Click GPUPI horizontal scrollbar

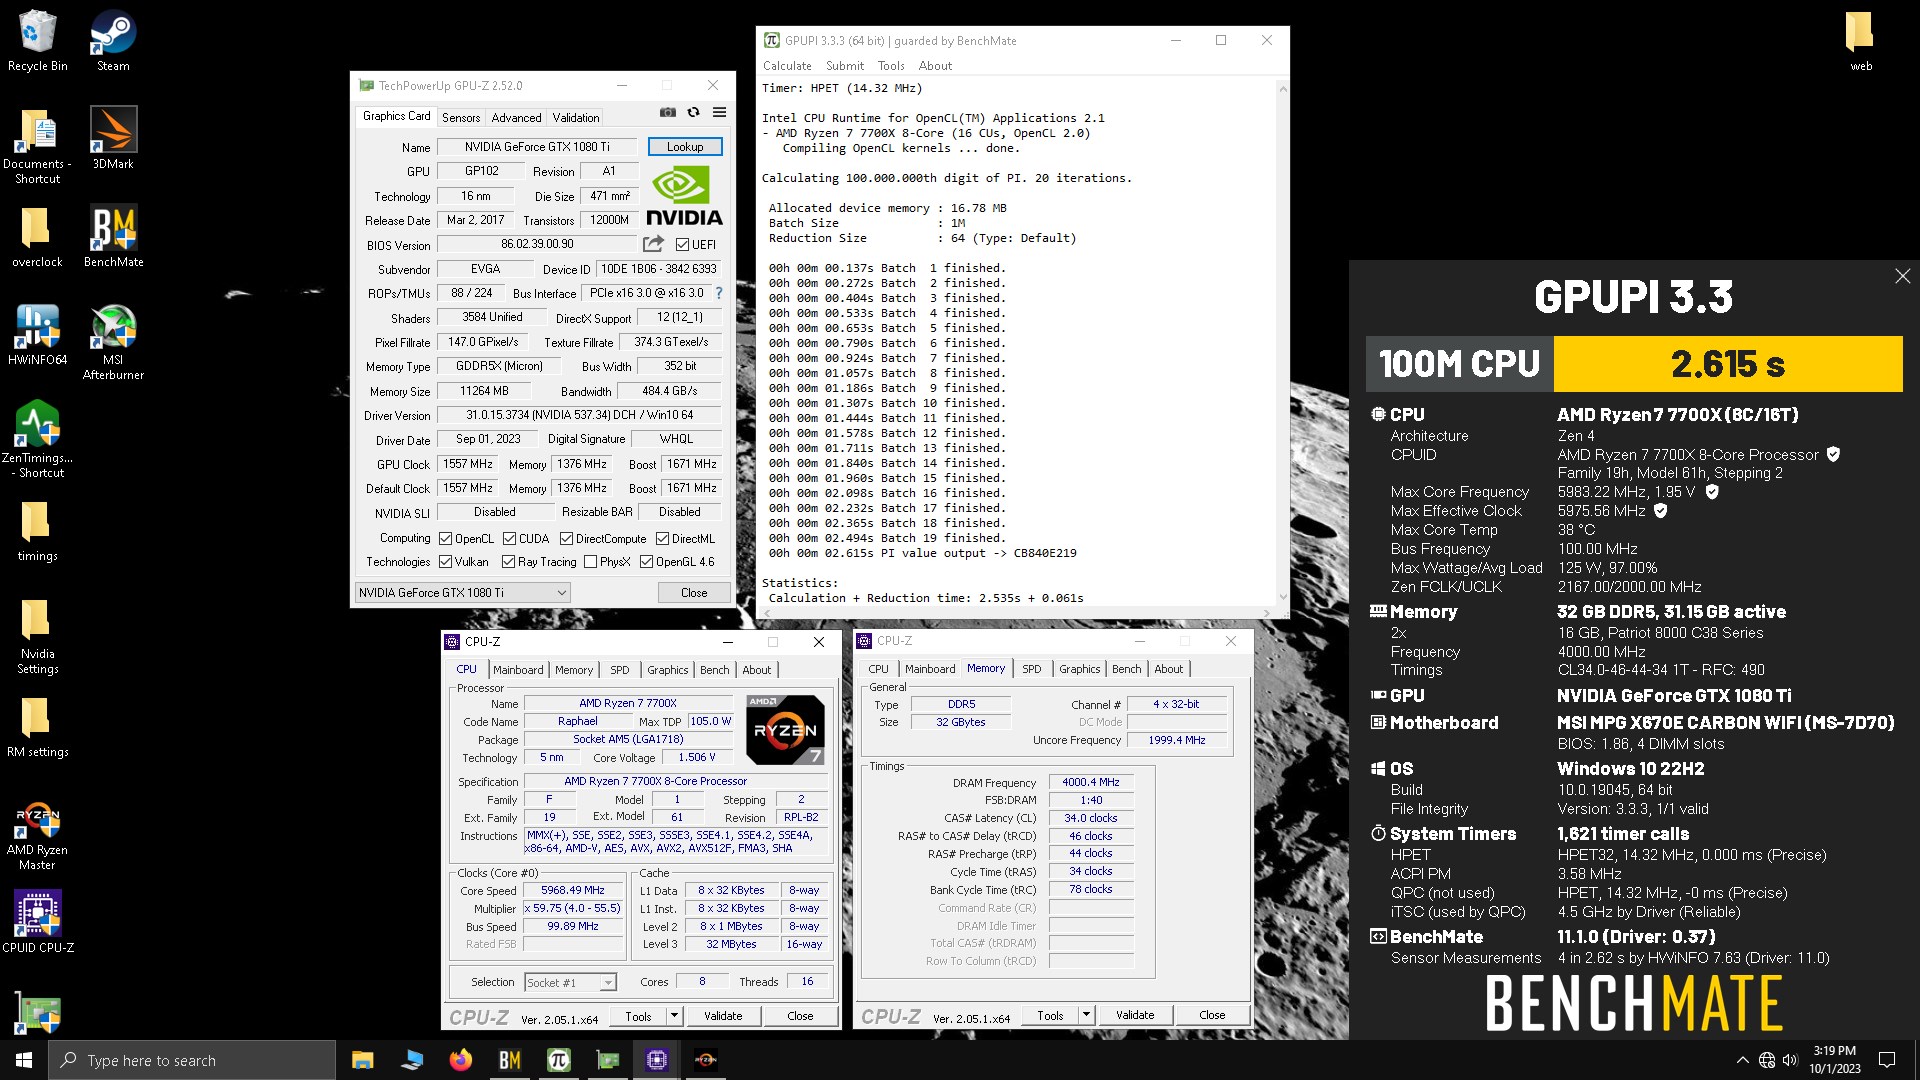pos(1018,612)
